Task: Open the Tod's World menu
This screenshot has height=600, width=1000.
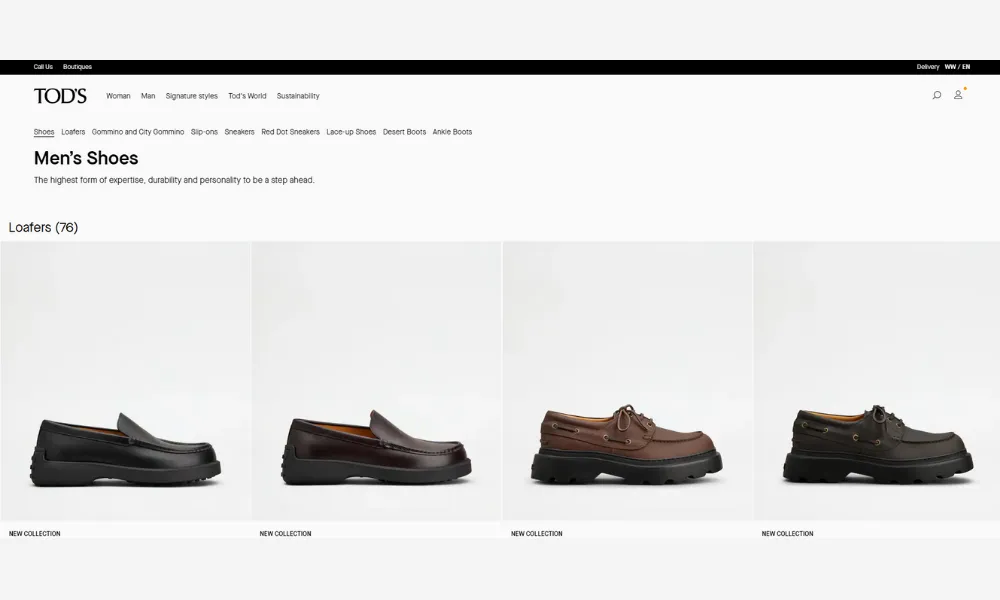Action: point(247,97)
